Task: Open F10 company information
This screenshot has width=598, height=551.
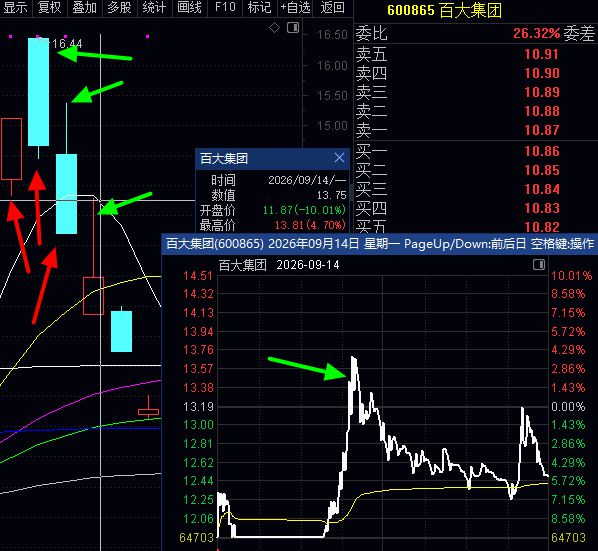Action: point(225,8)
